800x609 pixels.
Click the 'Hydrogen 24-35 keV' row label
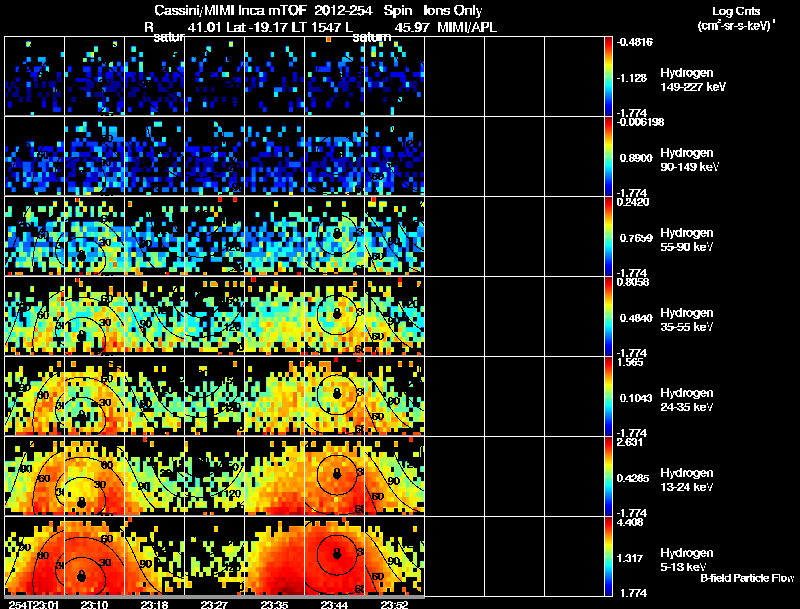687,400
